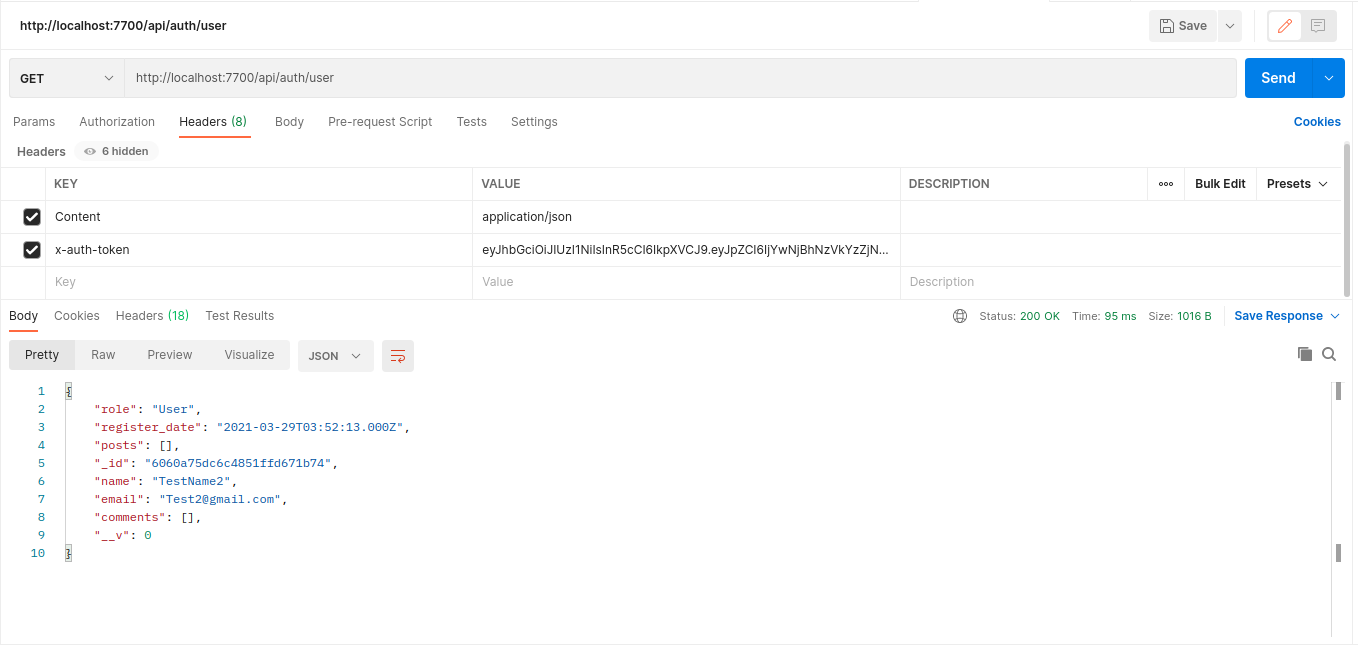This screenshot has width=1358, height=648.
Task: Click the "name": "TestName2" line
Action: 166,481
